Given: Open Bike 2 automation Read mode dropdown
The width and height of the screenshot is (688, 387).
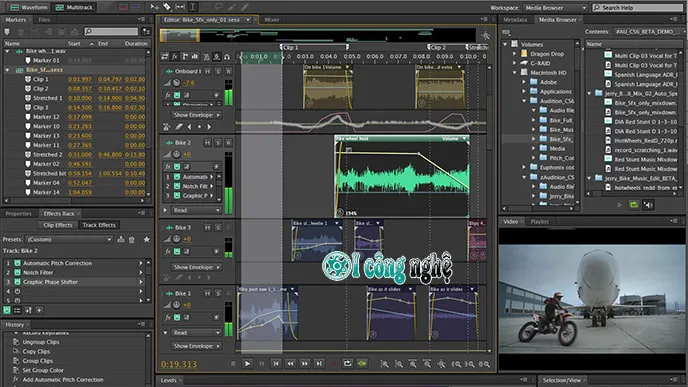Looking at the screenshot, I should click(197, 210).
